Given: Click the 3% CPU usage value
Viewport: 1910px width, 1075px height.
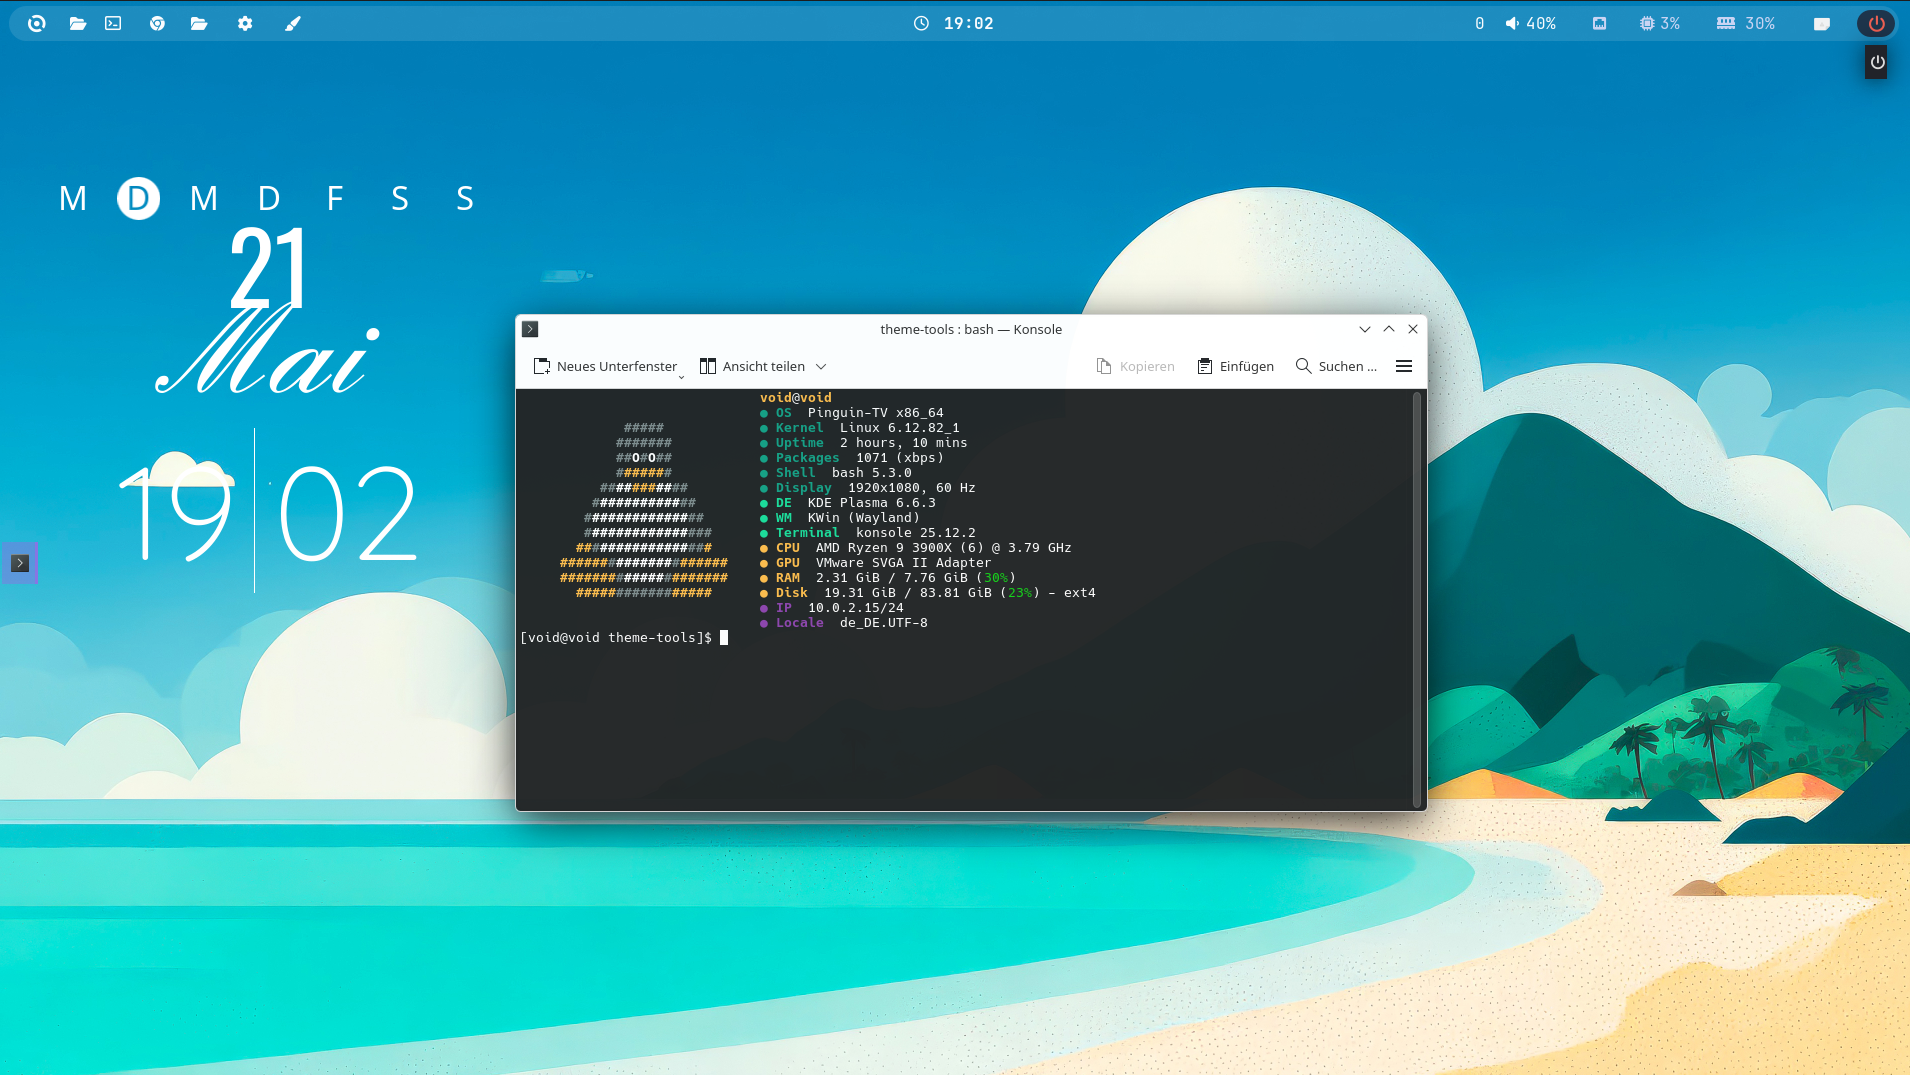Looking at the screenshot, I should pos(1670,23).
